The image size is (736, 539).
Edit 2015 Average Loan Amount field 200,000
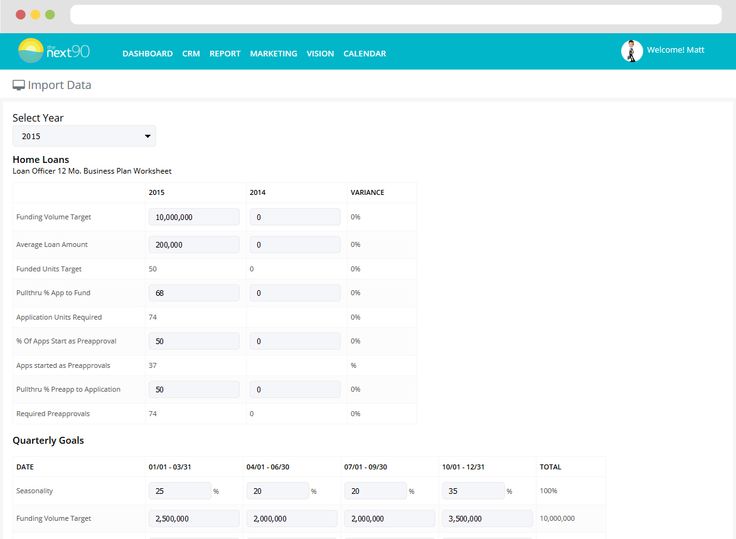coord(194,245)
